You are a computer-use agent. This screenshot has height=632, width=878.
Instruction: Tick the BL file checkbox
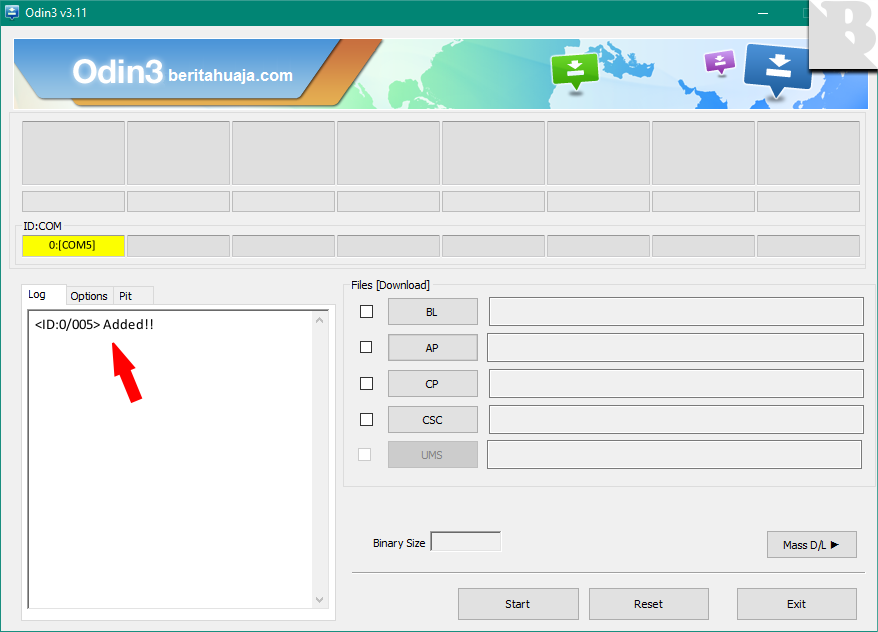pyautogui.click(x=366, y=312)
